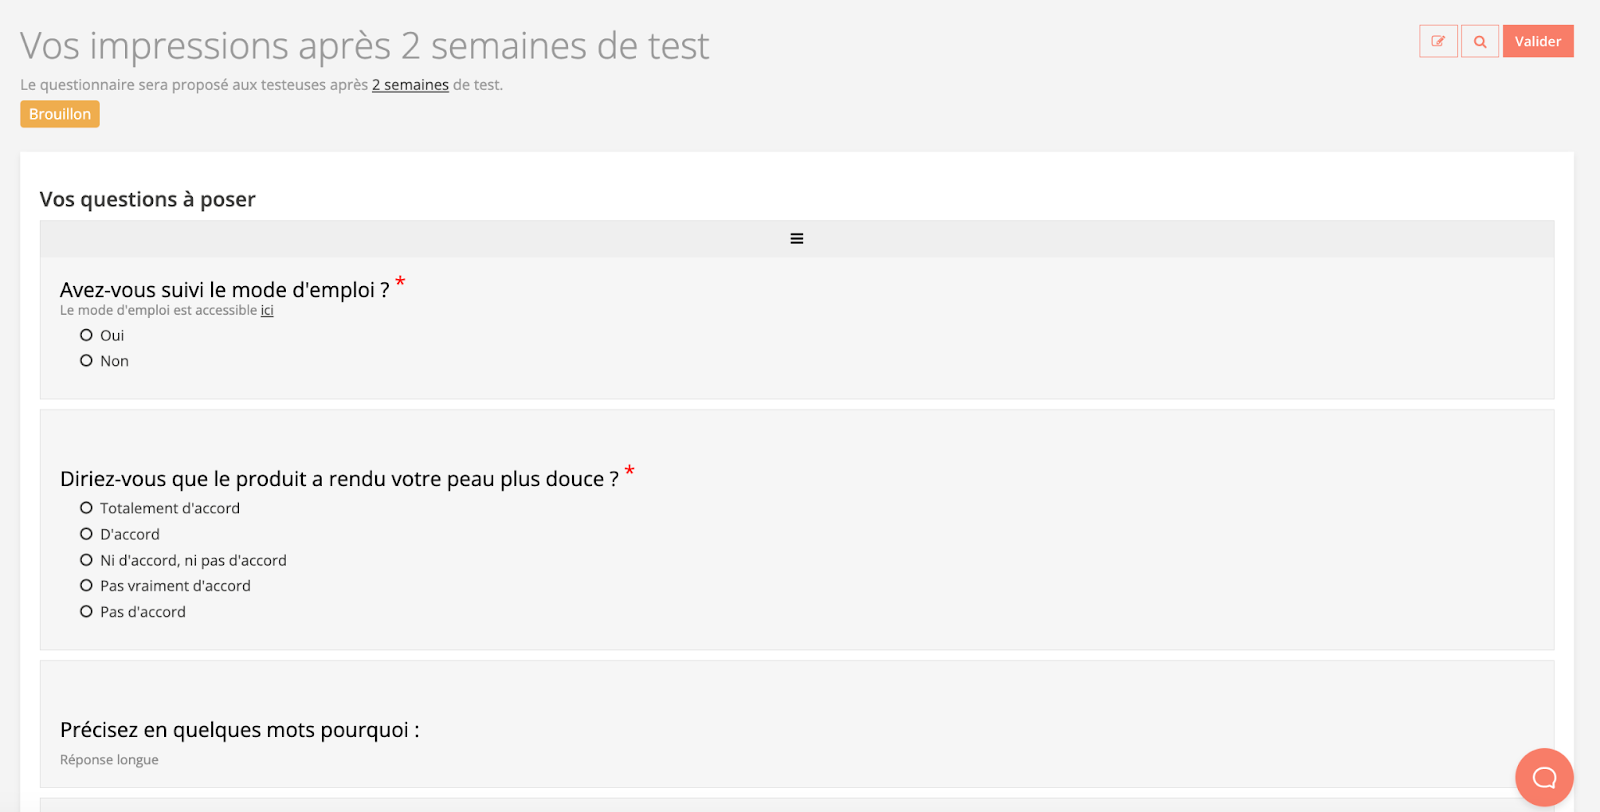Click the edit questionnaire pencil icon
The height and width of the screenshot is (812, 1600).
coord(1438,42)
